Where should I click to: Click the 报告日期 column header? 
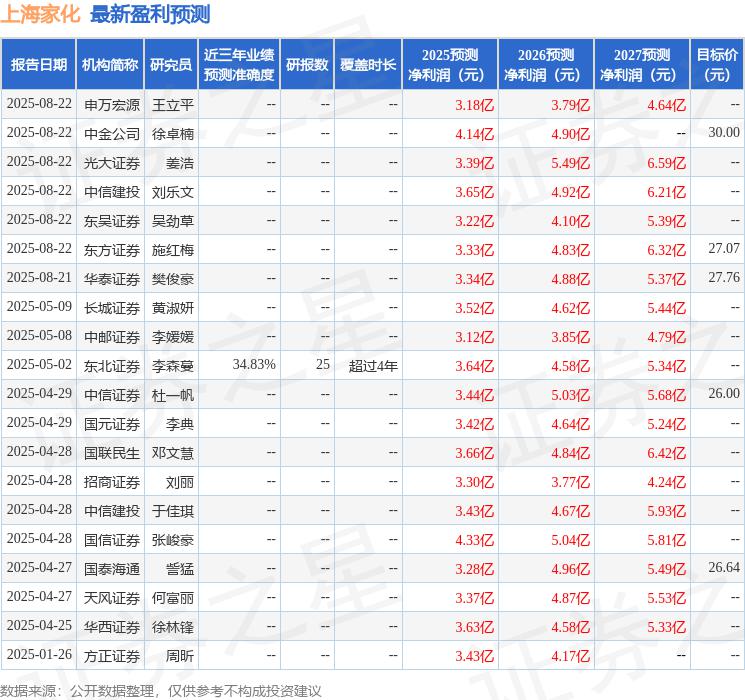[38, 65]
